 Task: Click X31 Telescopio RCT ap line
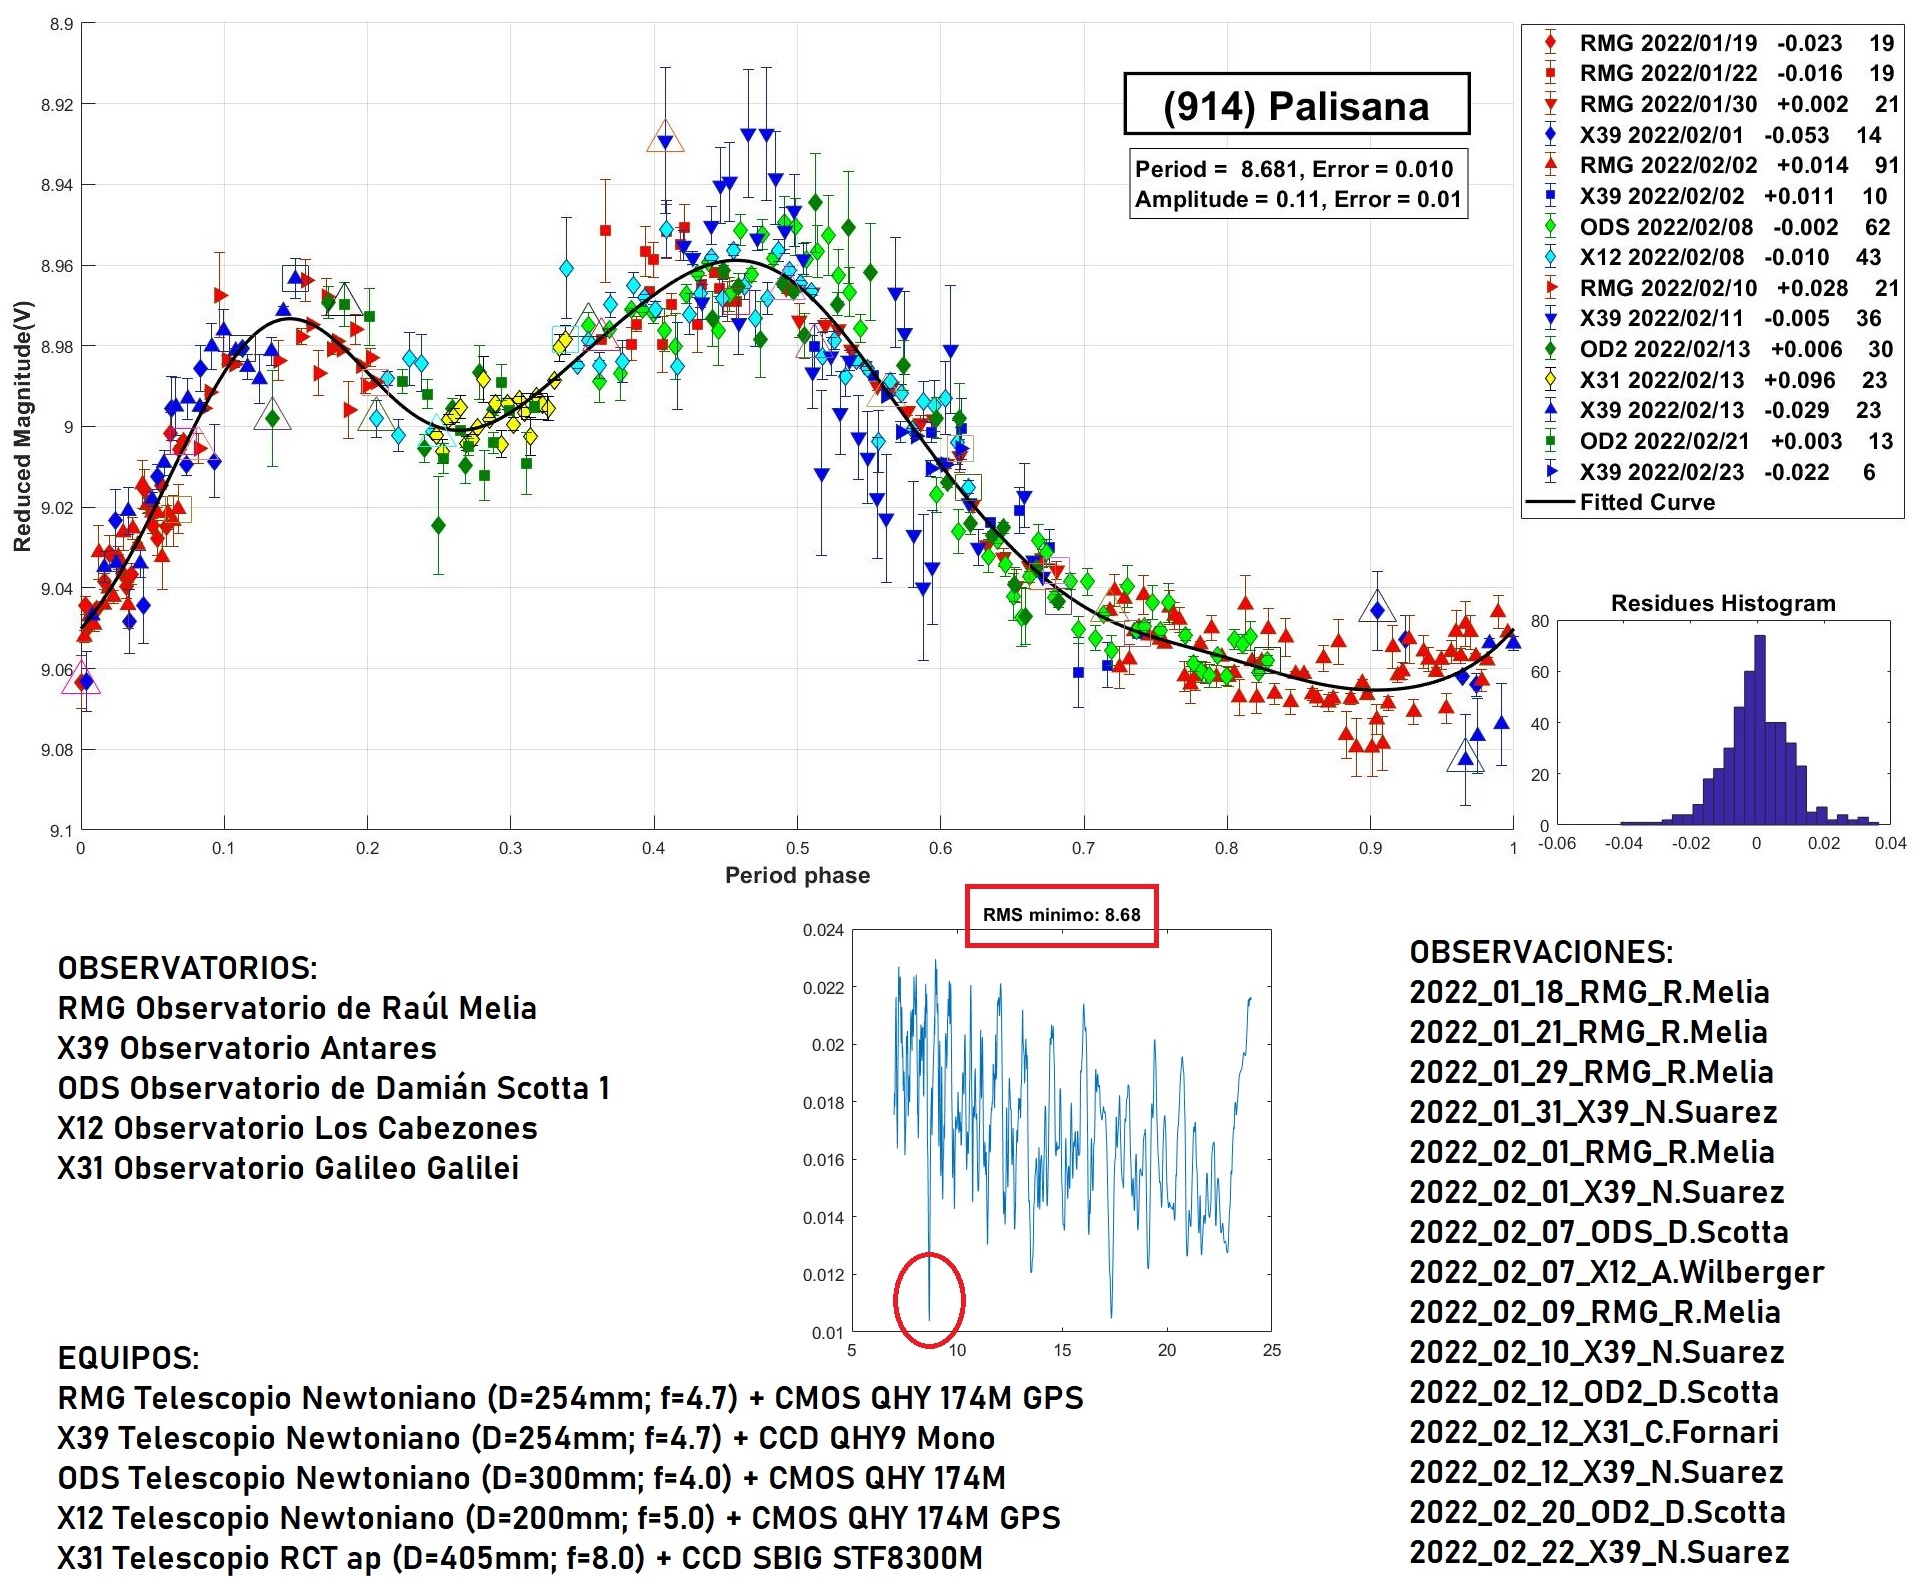520,1558
